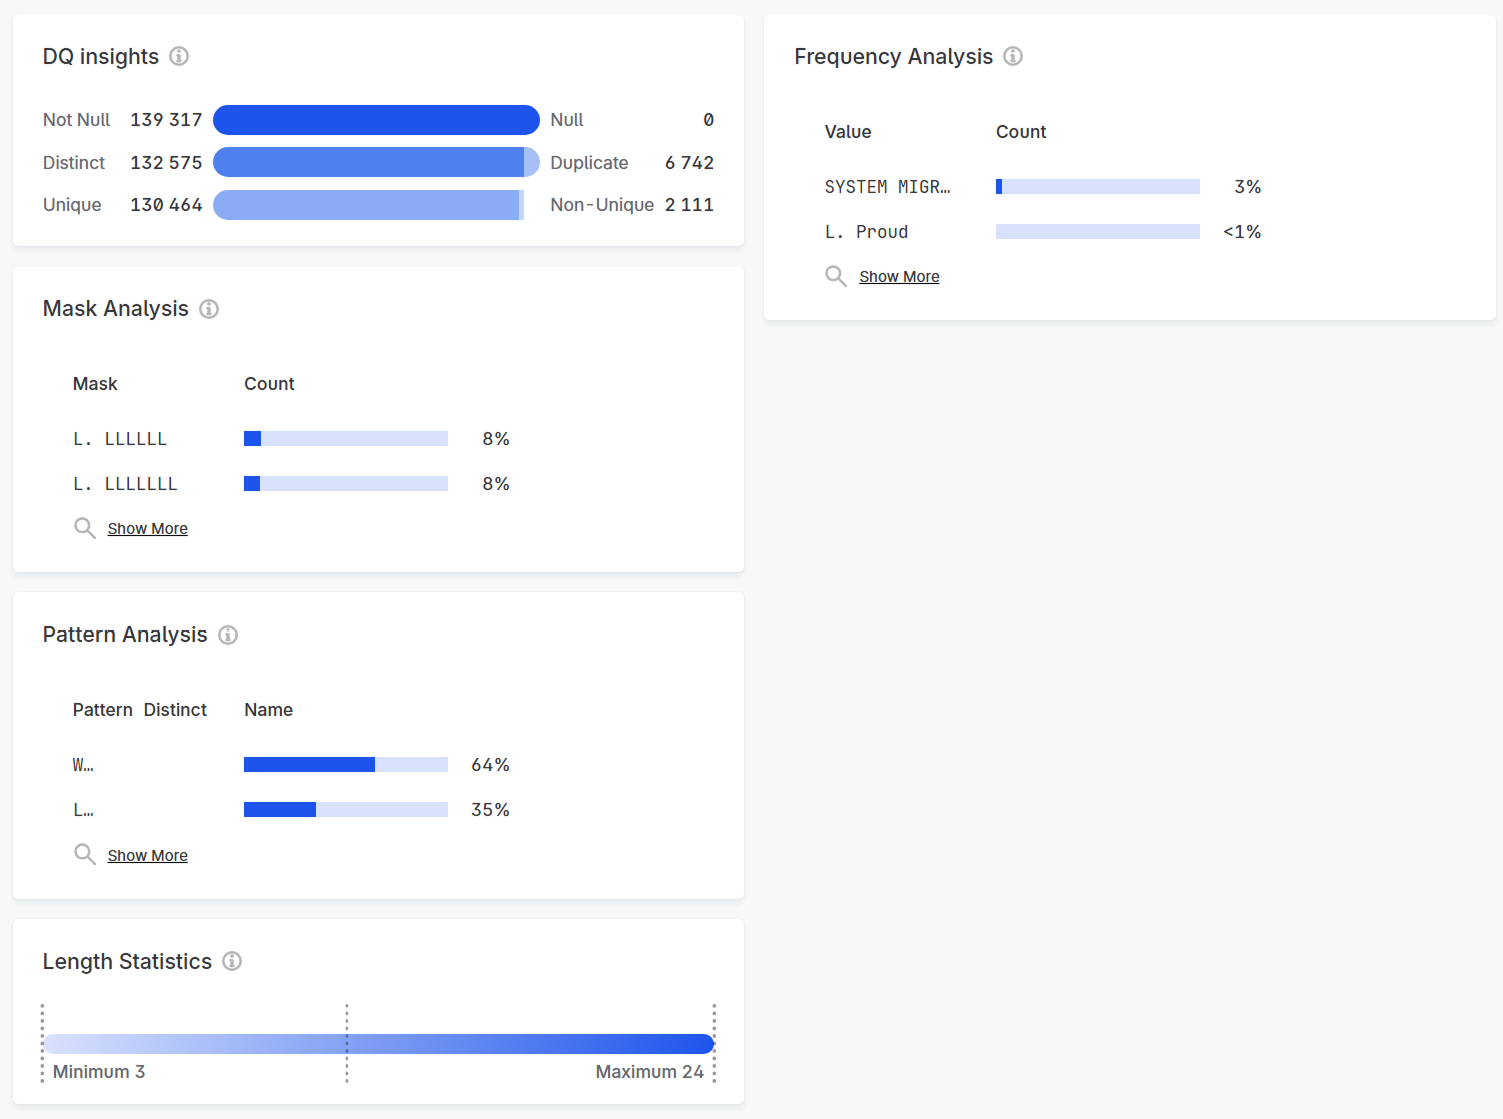
Task: Click the magnifier icon in Frequency Analysis
Action: [836, 276]
